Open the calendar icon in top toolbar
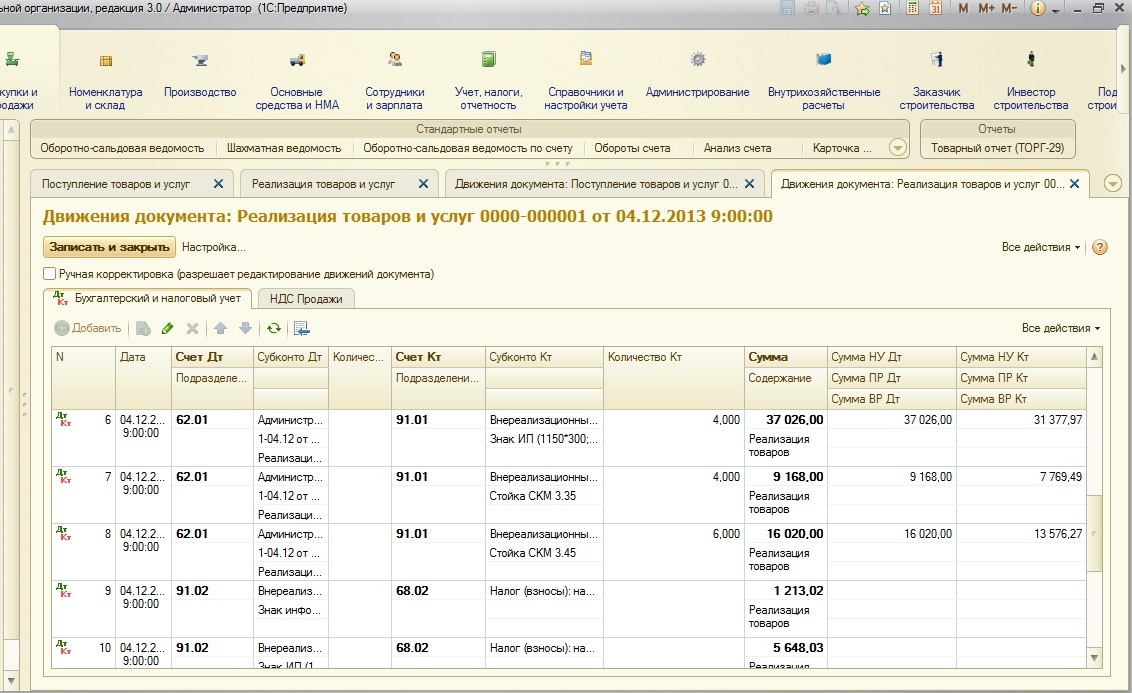Image resolution: width=1132 pixels, height=693 pixels. [935, 8]
